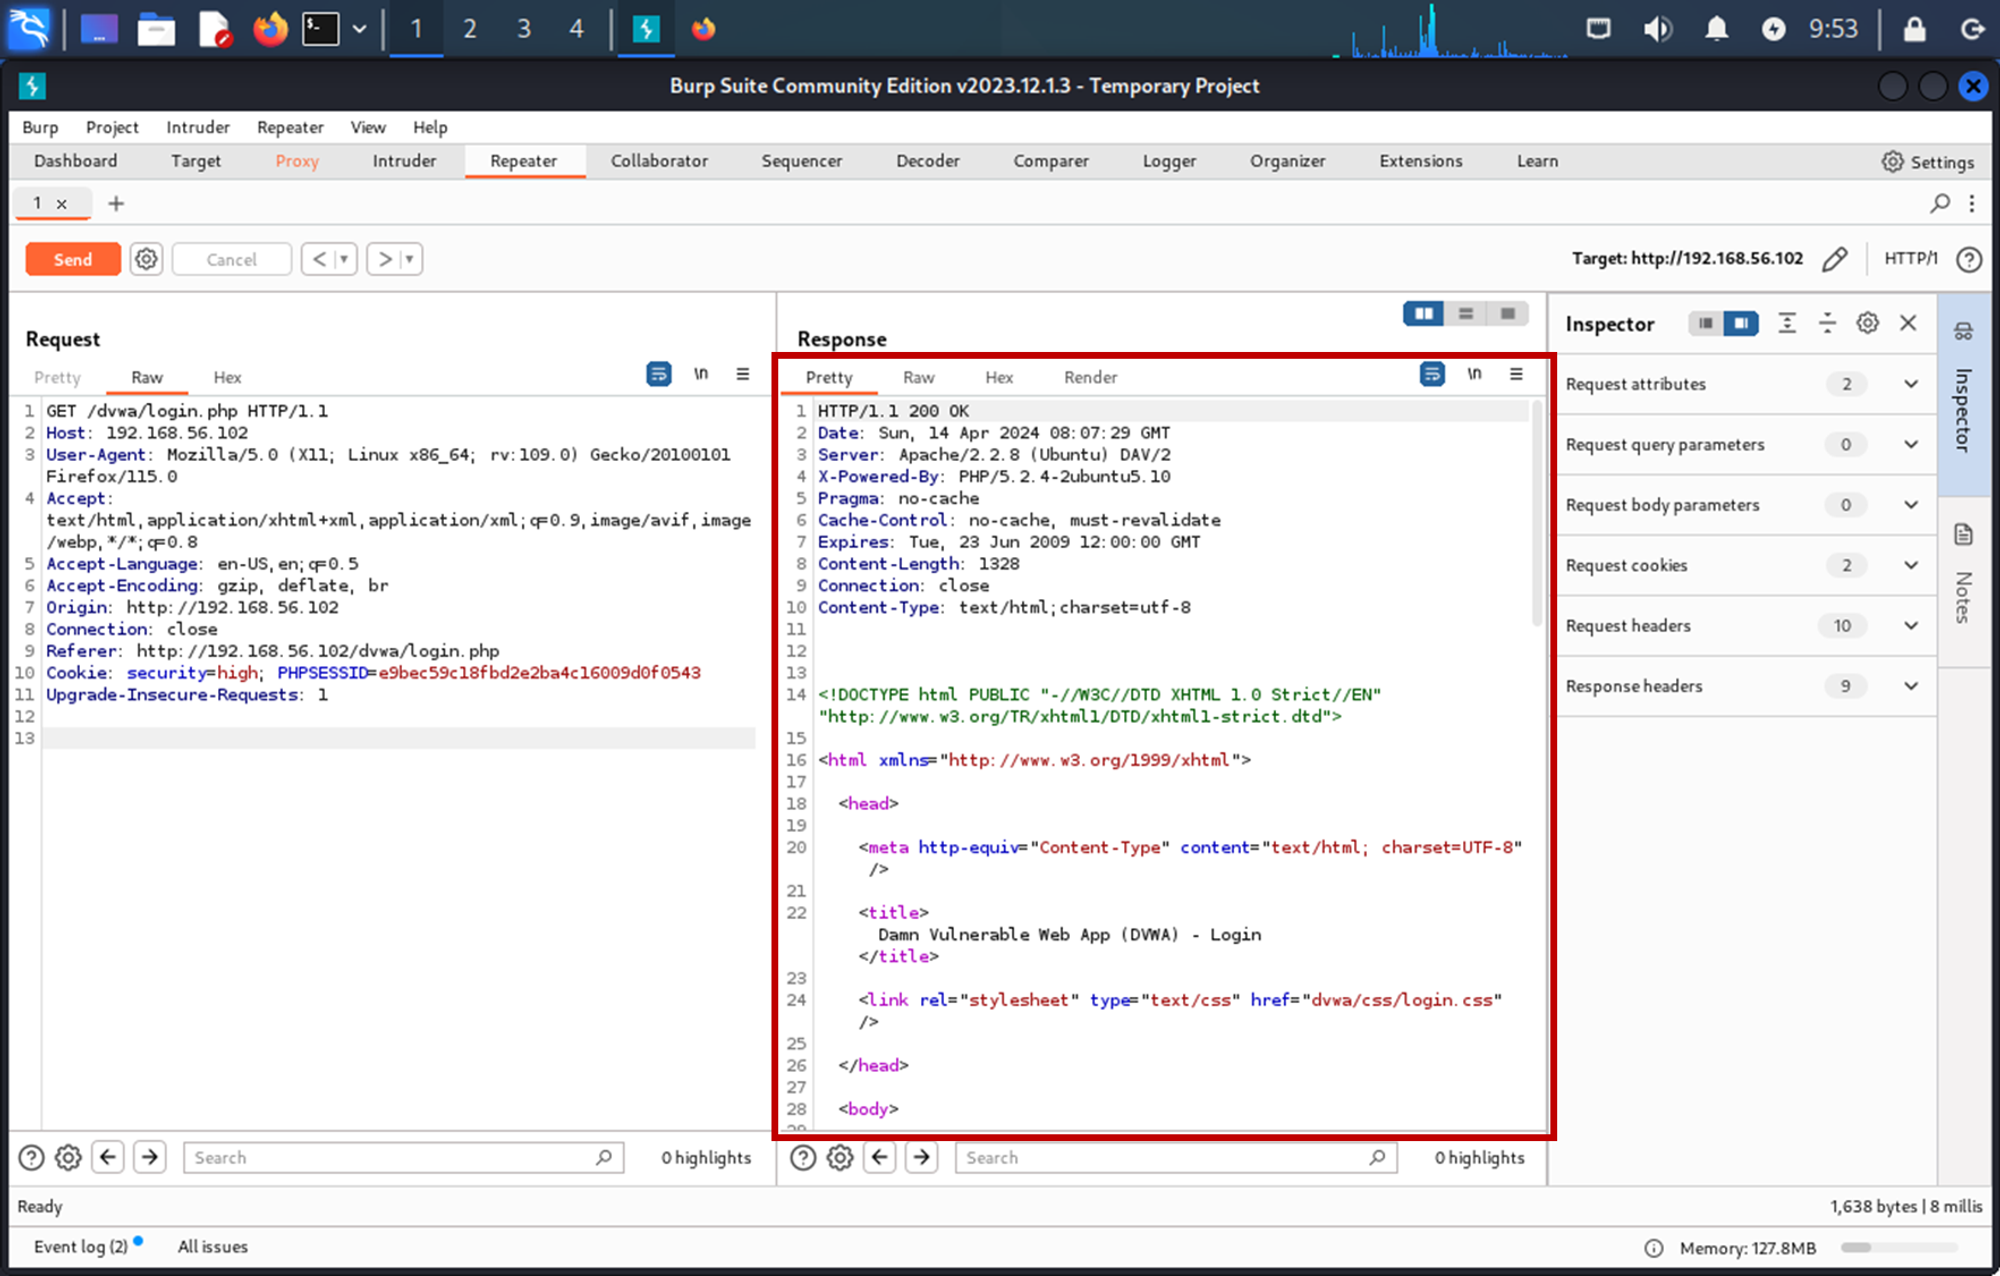This screenshot has height=1276, width=2000.
Task: Switch to the Intruder tab
Action: (404, 161)
